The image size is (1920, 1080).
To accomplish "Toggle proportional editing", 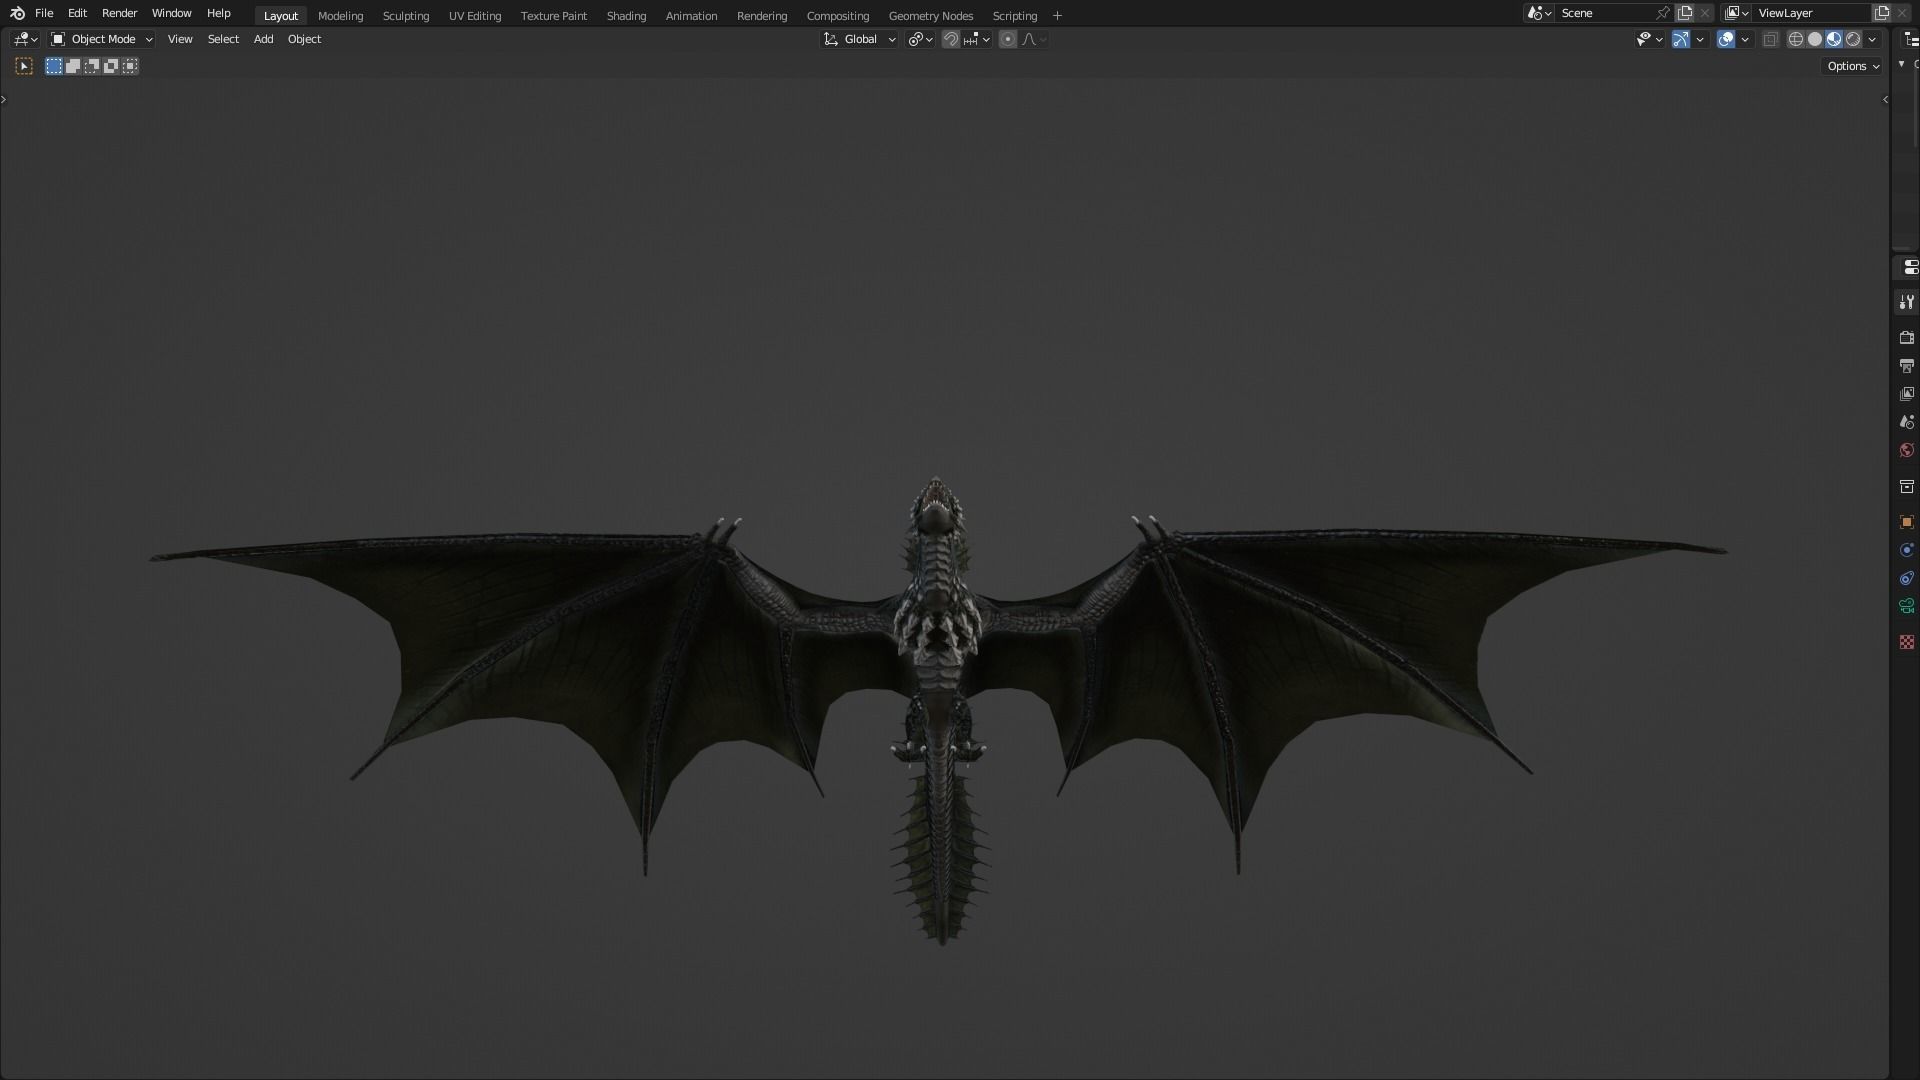I will (x=1008, y=39).
